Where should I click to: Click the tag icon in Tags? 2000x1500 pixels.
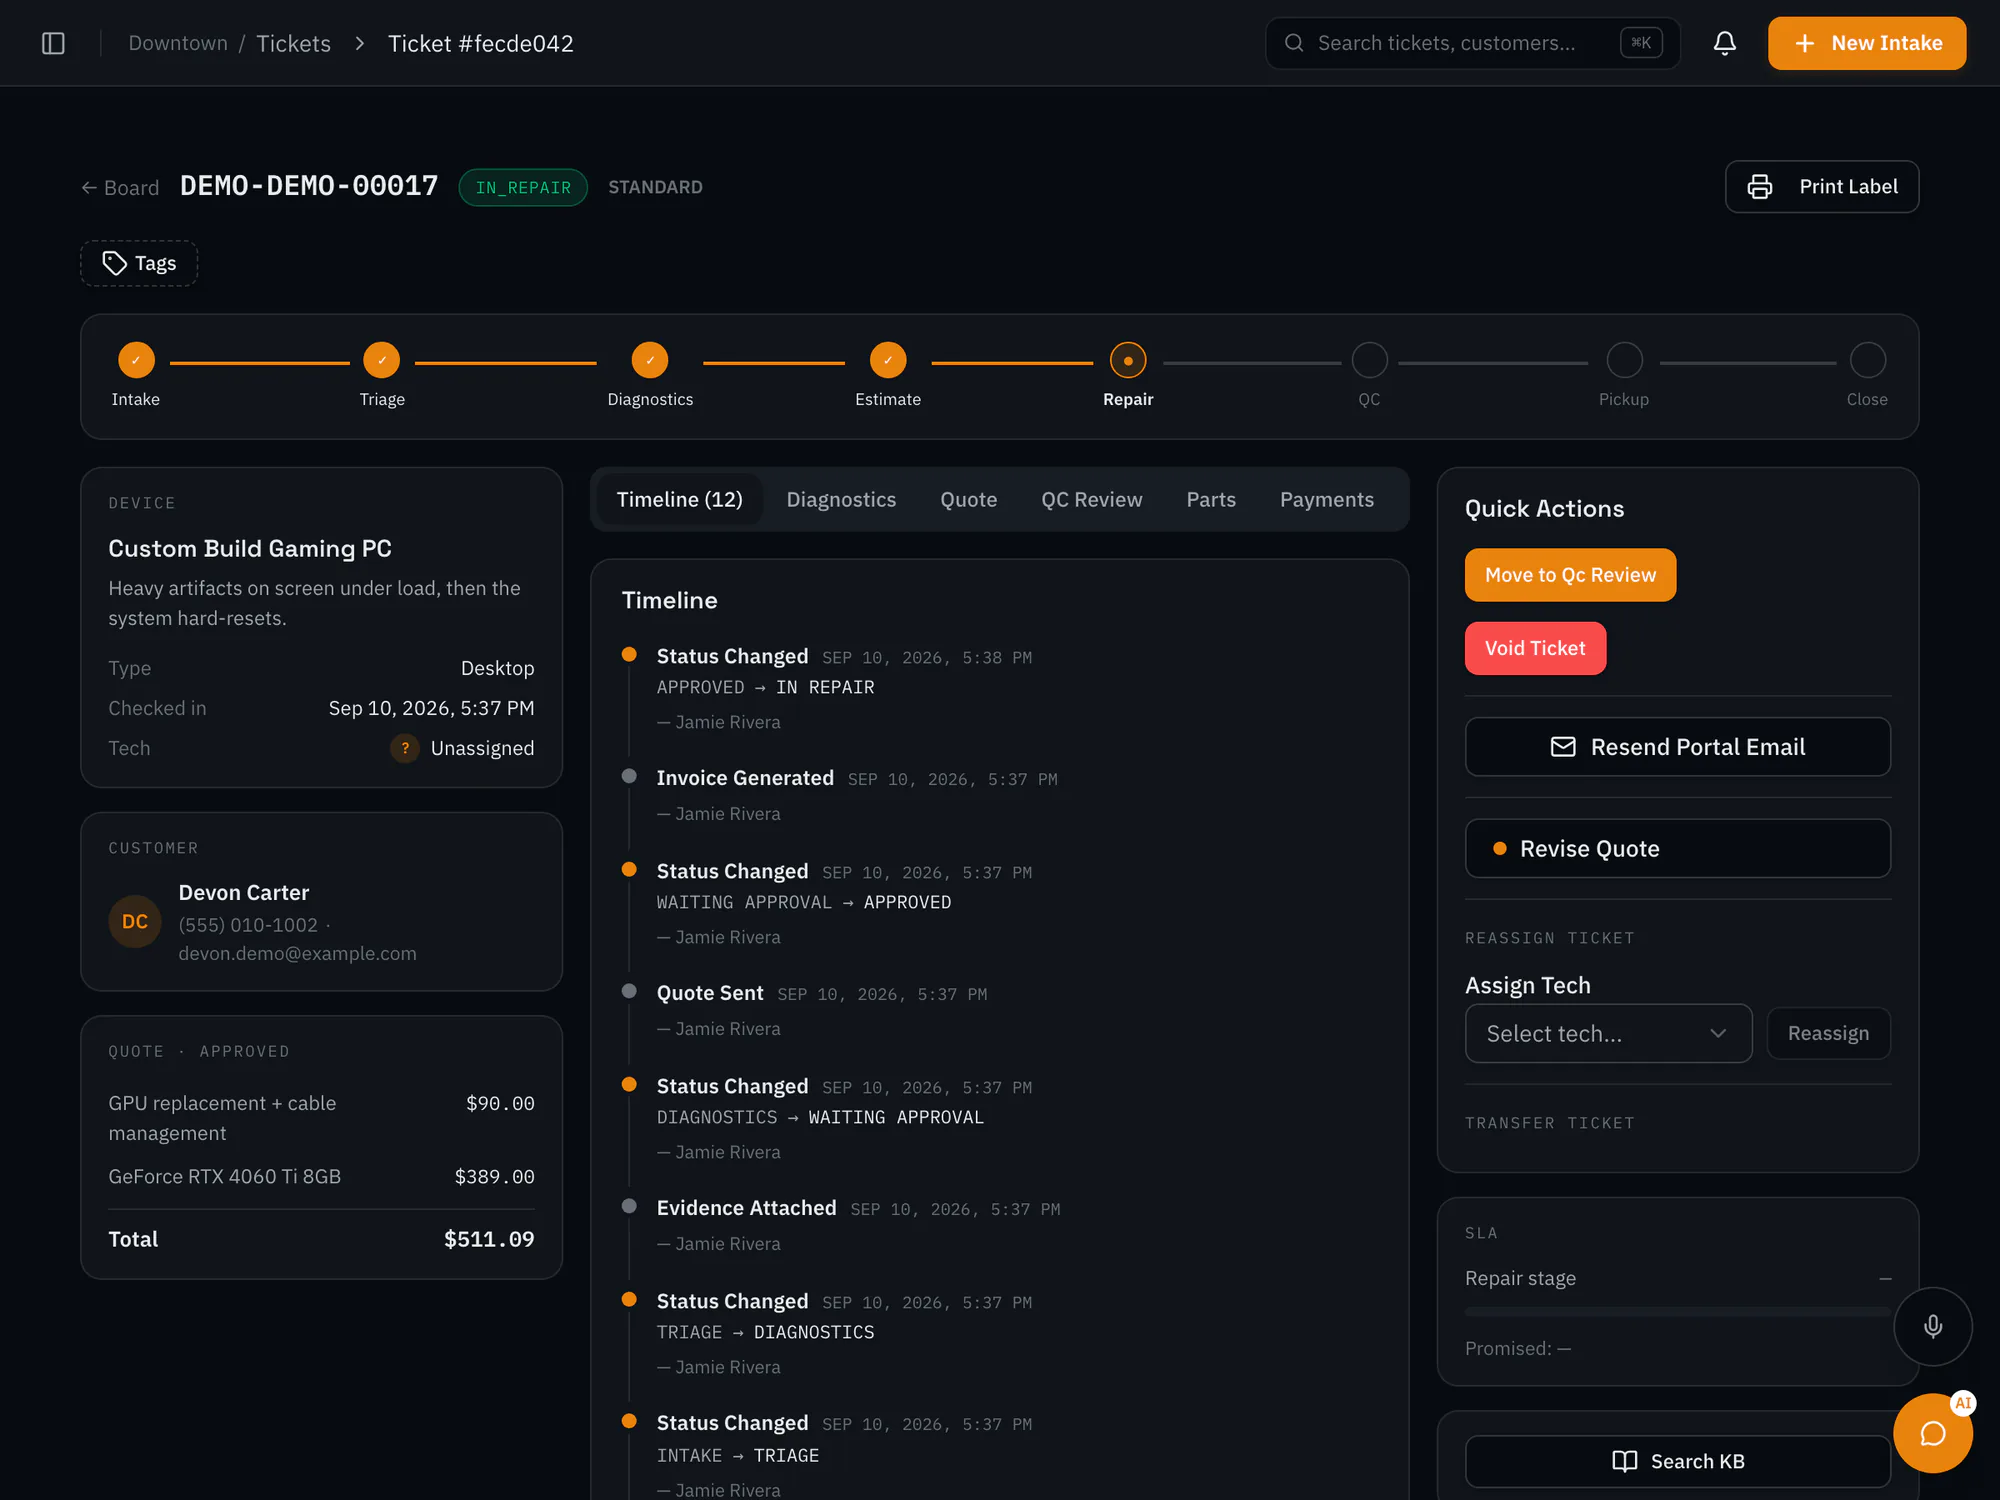click(x=115, y=263)
